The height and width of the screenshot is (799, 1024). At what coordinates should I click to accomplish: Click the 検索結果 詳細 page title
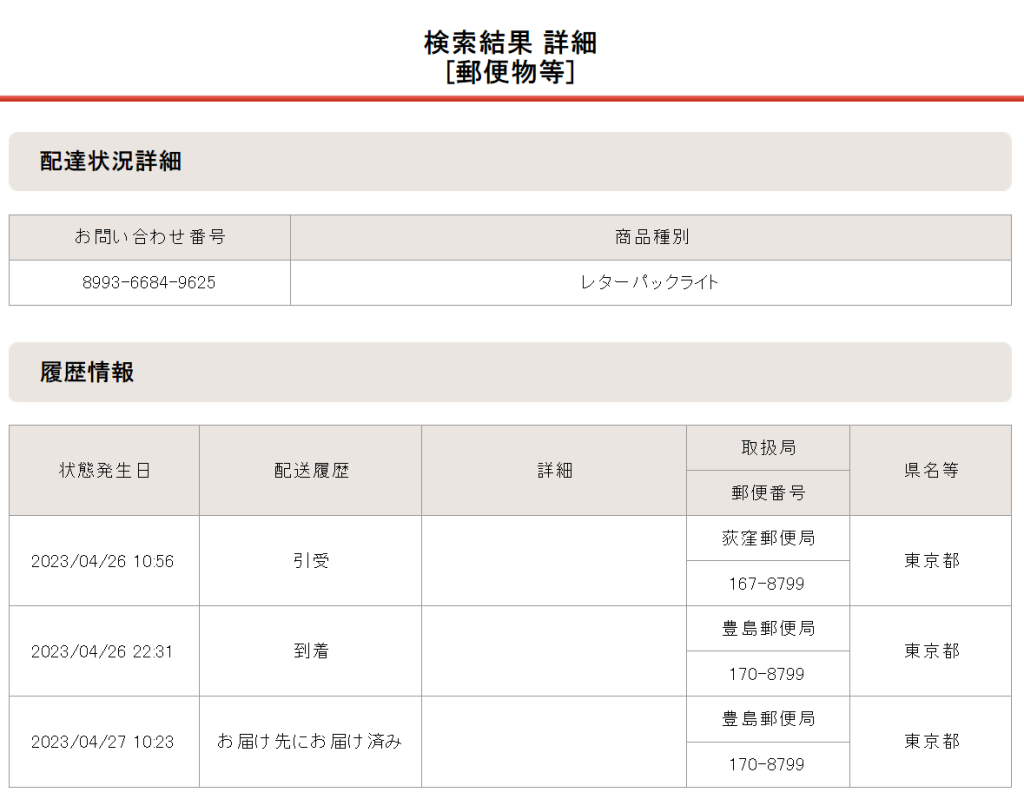(x=511, y=43)
